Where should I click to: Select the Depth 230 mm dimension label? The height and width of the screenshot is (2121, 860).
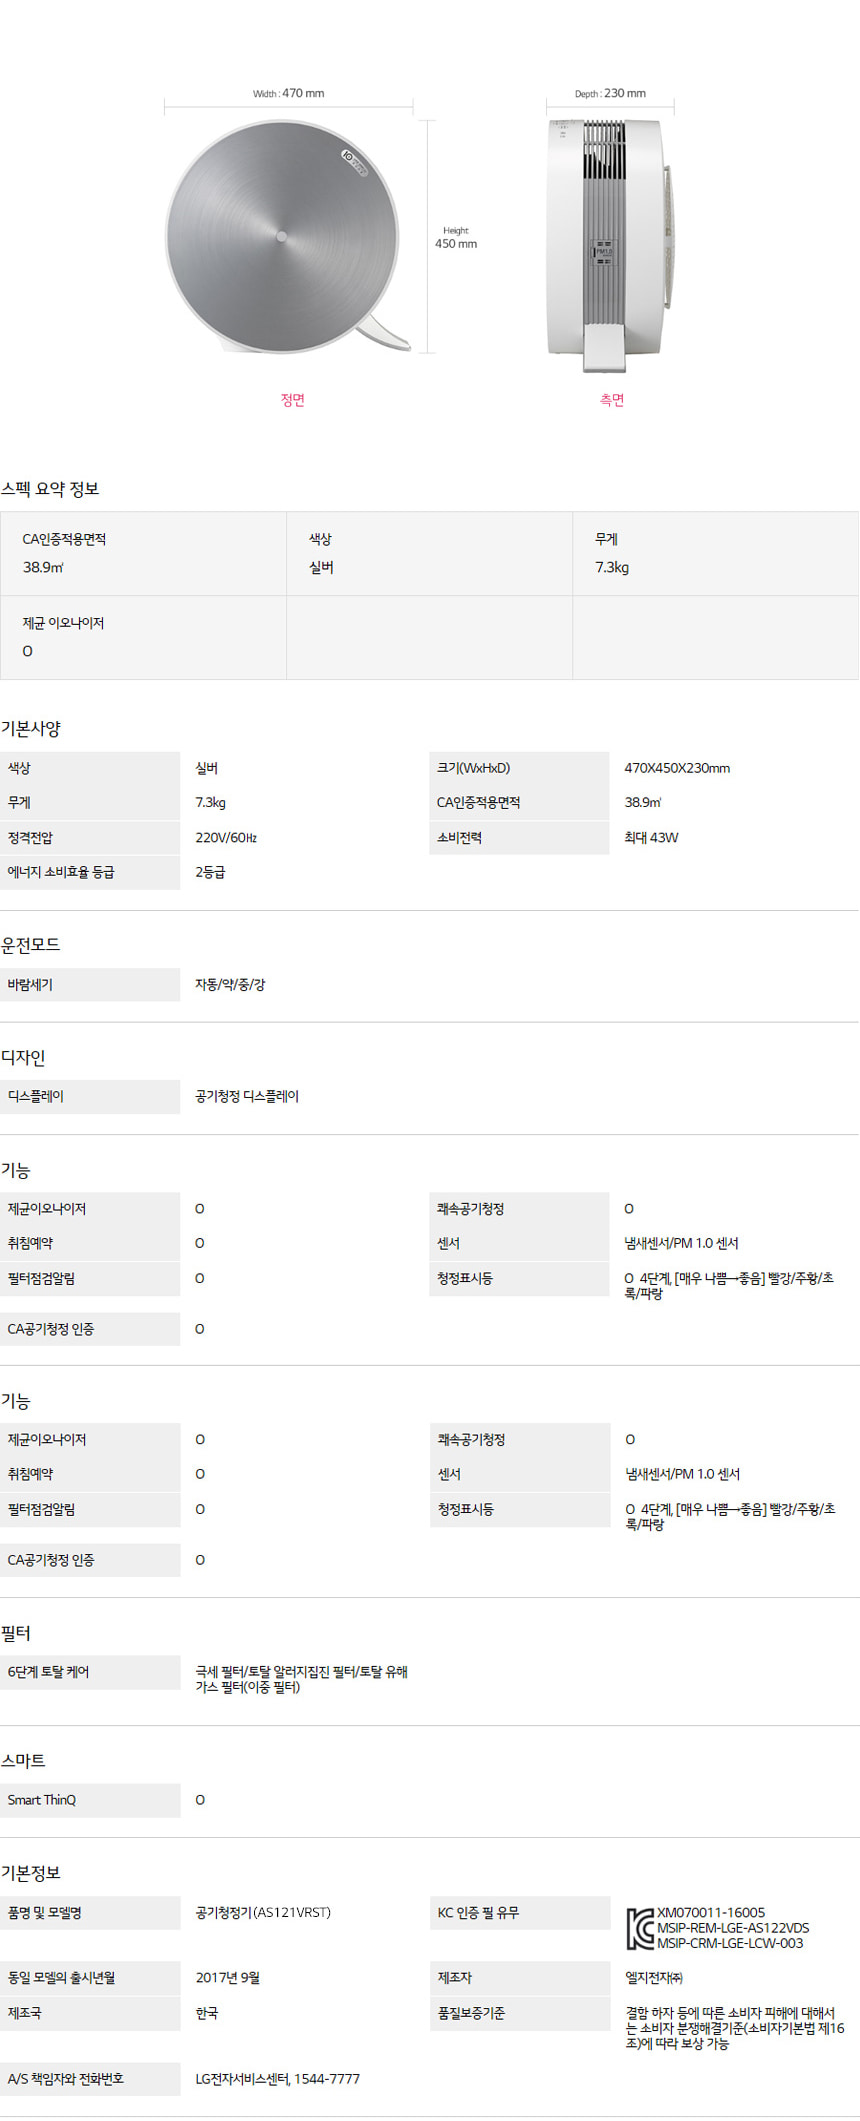click(x=610, y=93)
